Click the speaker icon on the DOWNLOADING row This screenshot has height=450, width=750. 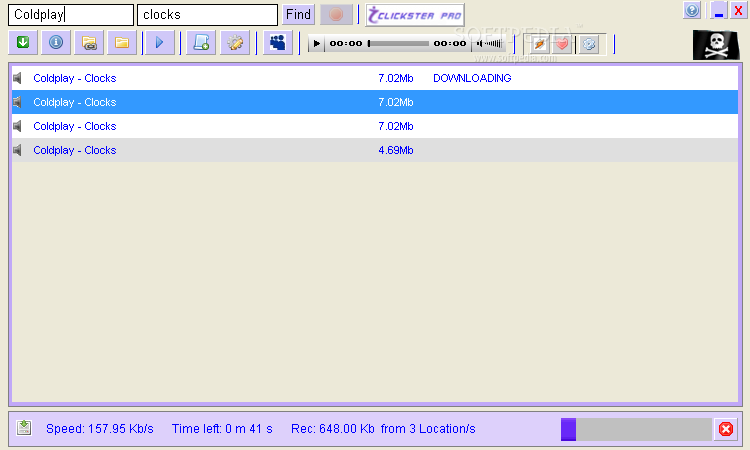pos(18,78)
